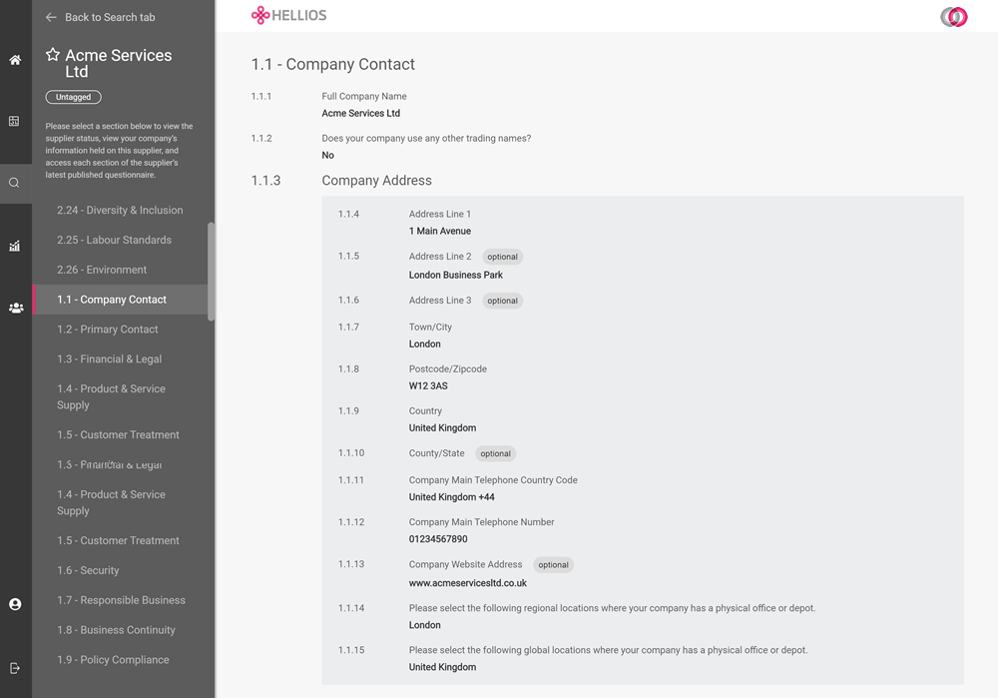Click the logout icon at rail bottom
Viewport: 998px width, 698px height.
pos(15,668)
